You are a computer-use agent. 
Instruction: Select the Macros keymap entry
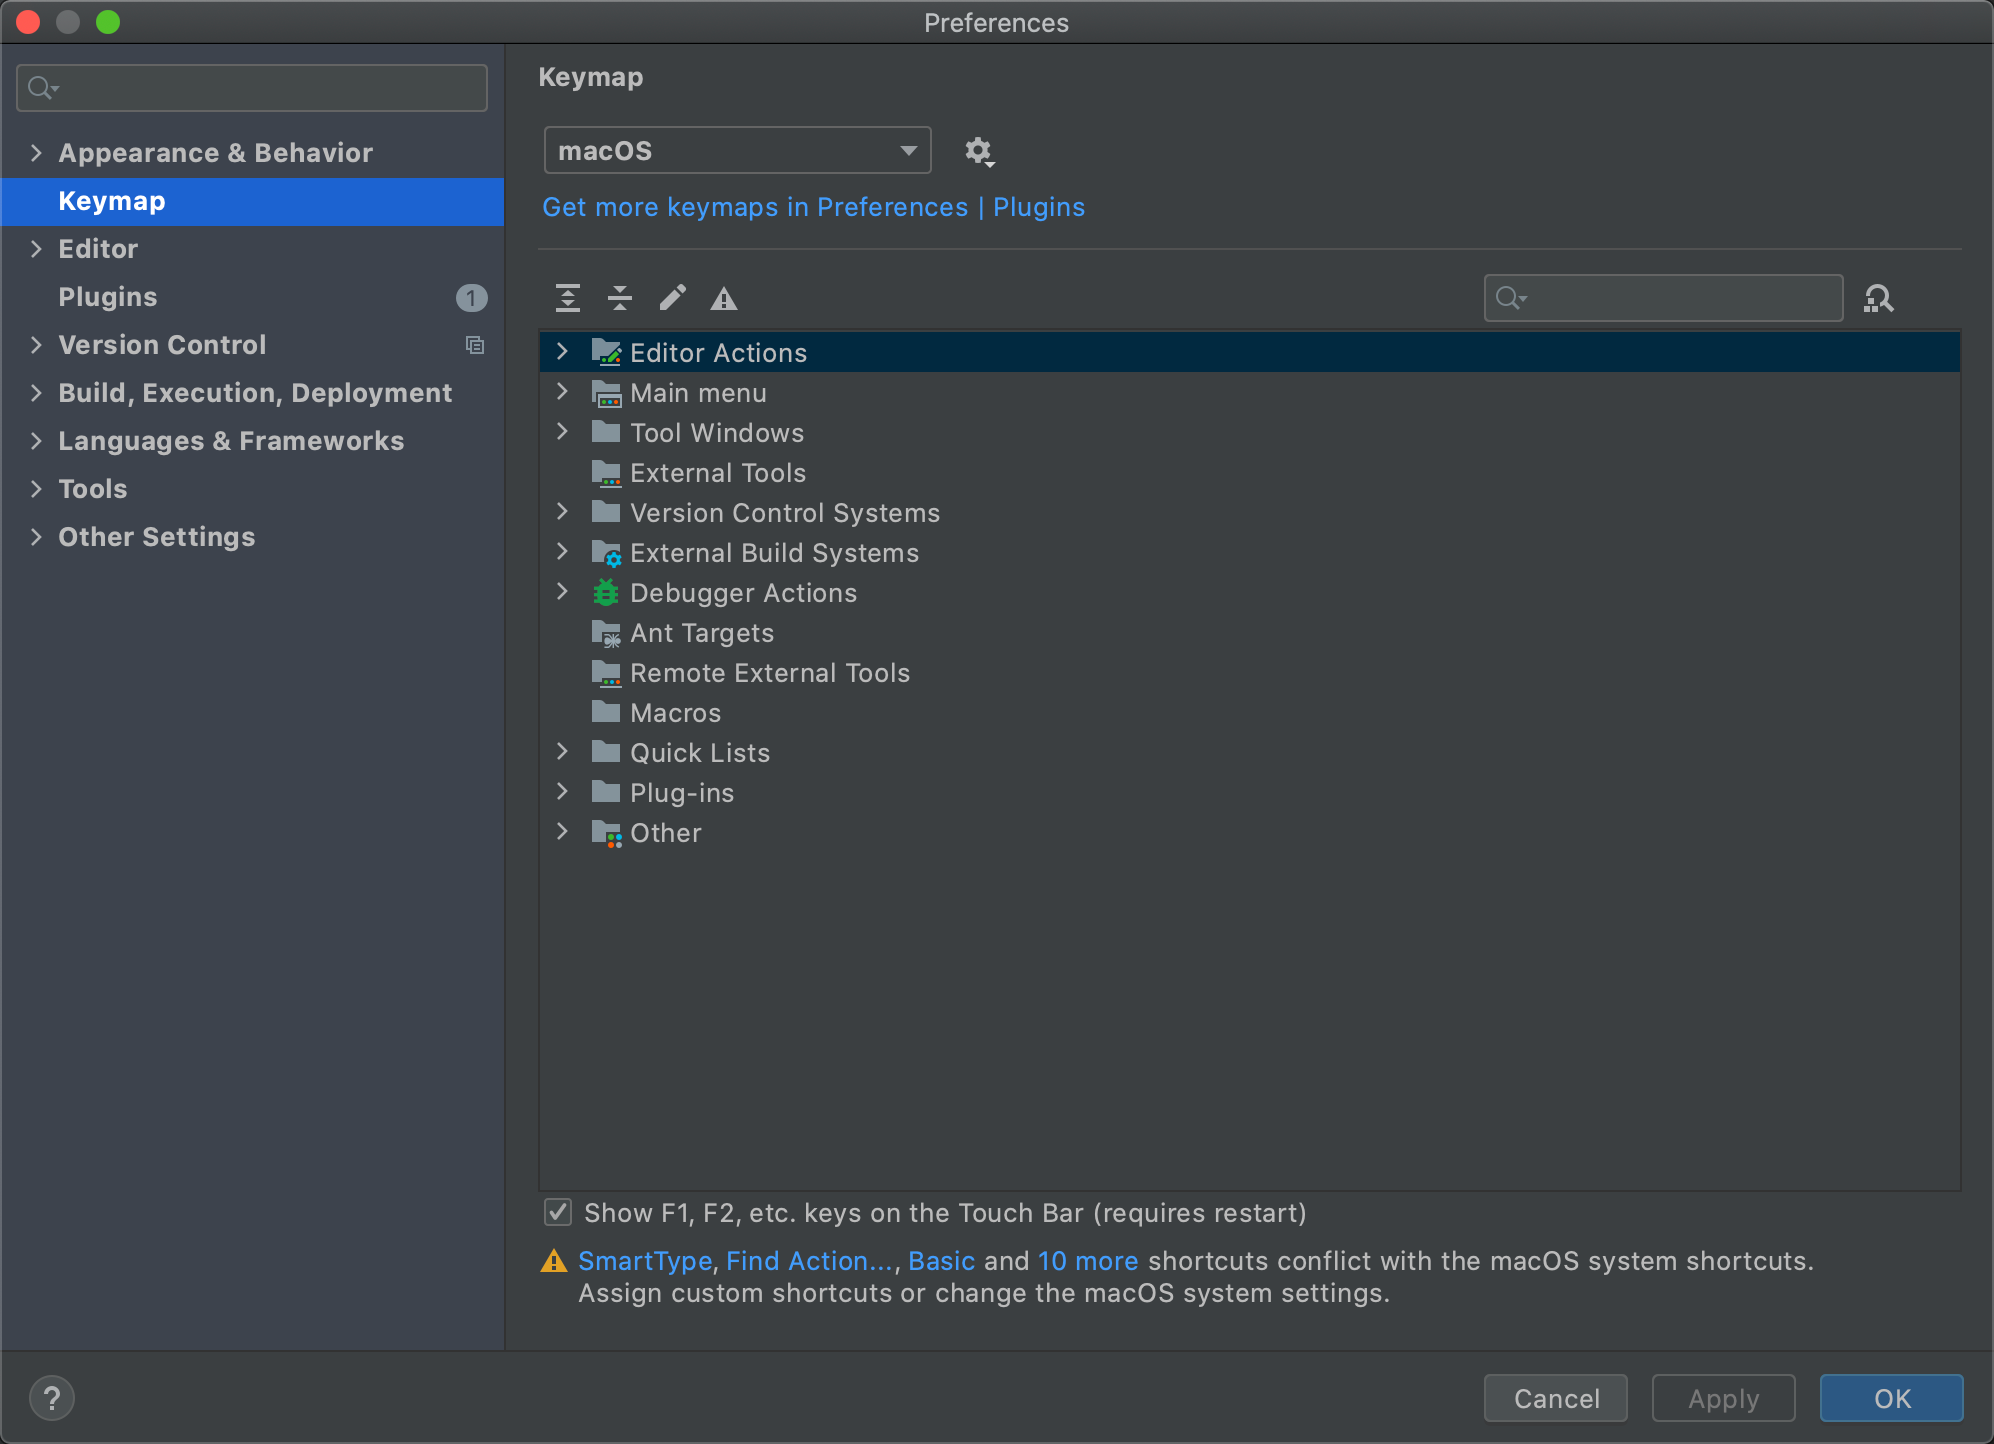click(x=675, y=713)
